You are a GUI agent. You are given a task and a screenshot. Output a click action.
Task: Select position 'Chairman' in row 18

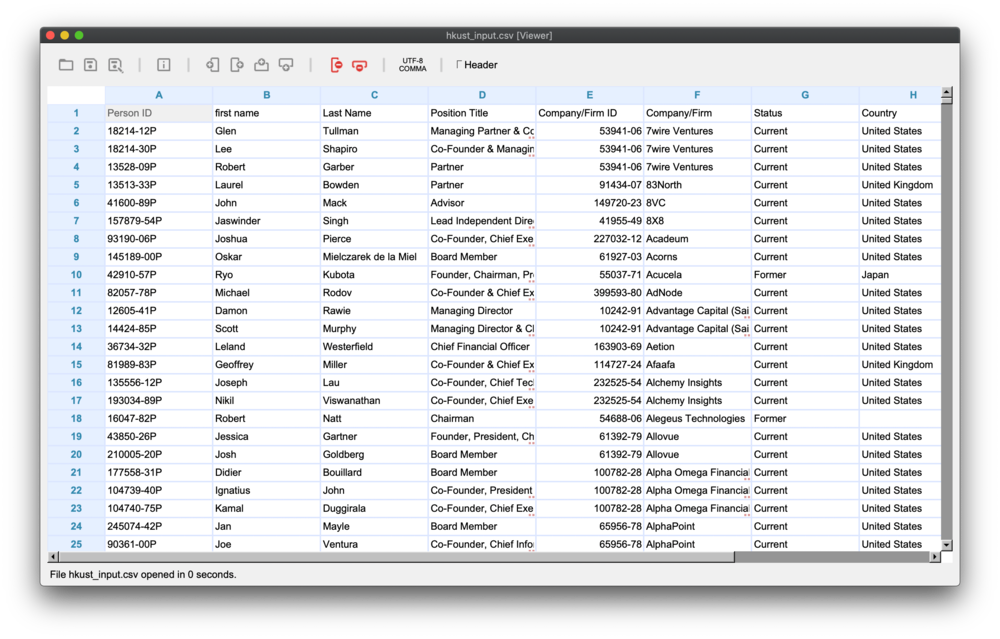[482, 419]
